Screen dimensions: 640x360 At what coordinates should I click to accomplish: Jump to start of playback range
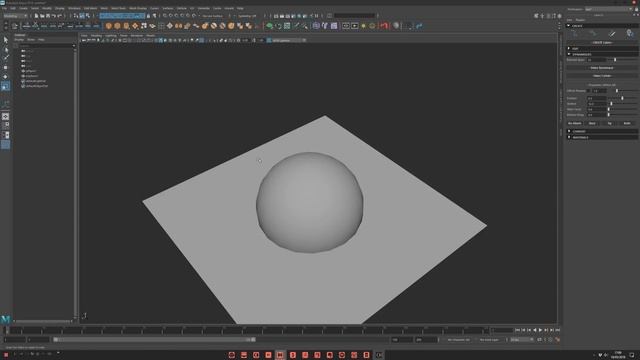point(518,330)
